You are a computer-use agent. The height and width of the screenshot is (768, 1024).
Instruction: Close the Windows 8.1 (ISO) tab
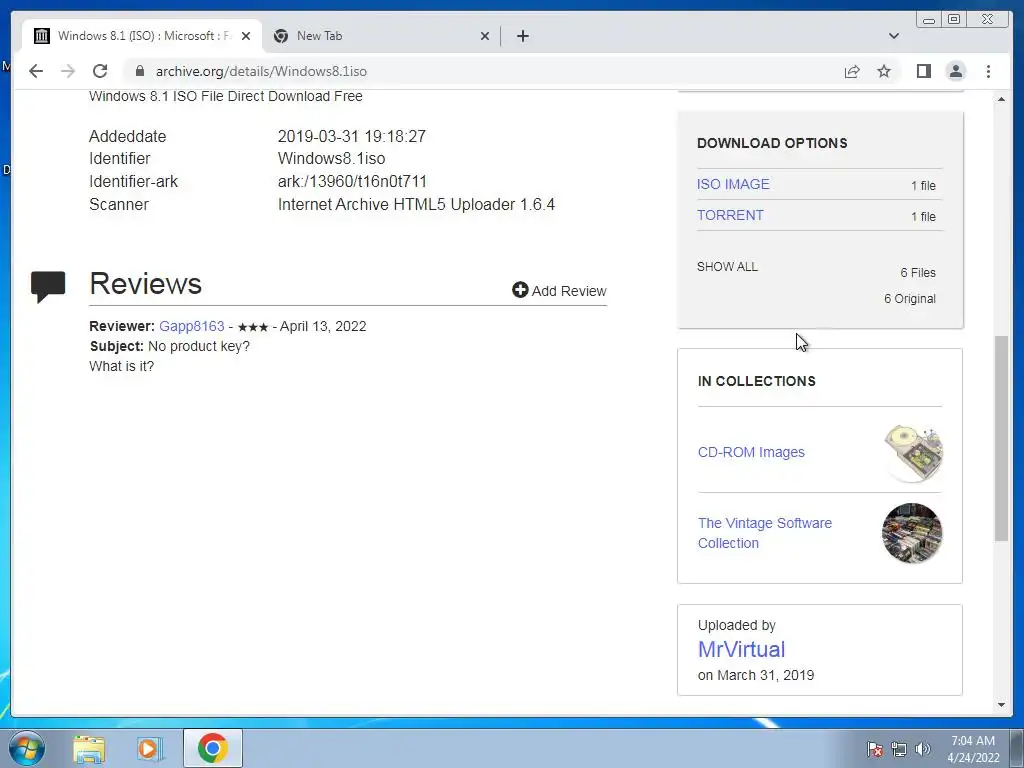tap(246, 36)
